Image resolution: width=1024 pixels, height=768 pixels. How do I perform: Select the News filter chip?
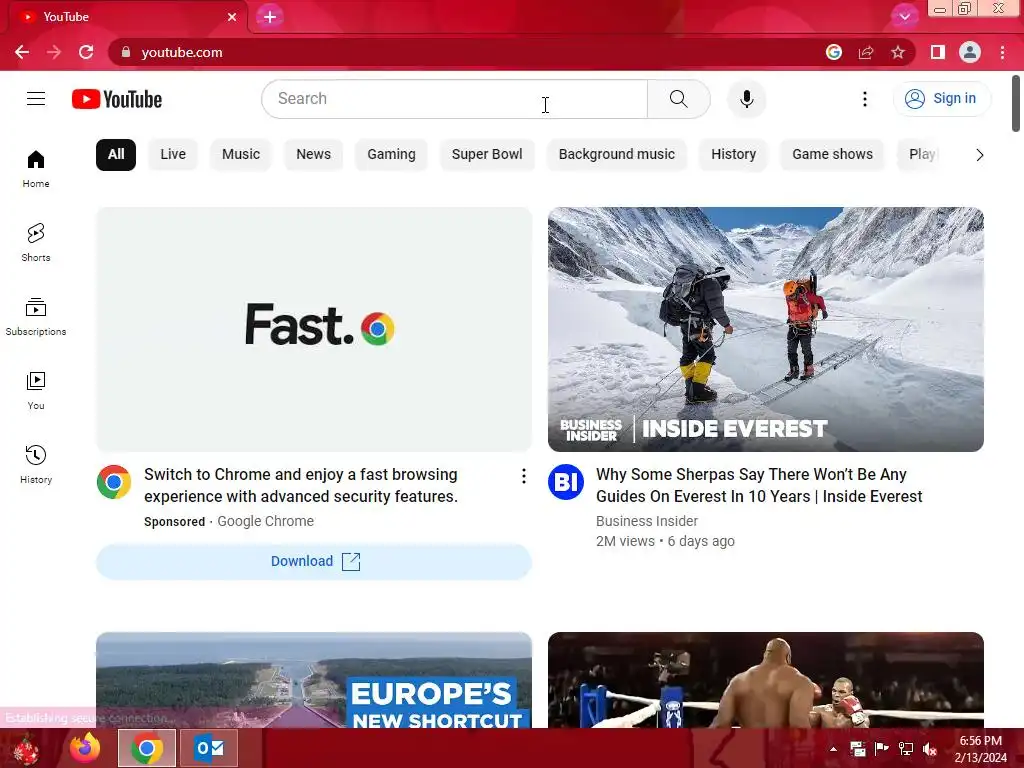(313, 155)
